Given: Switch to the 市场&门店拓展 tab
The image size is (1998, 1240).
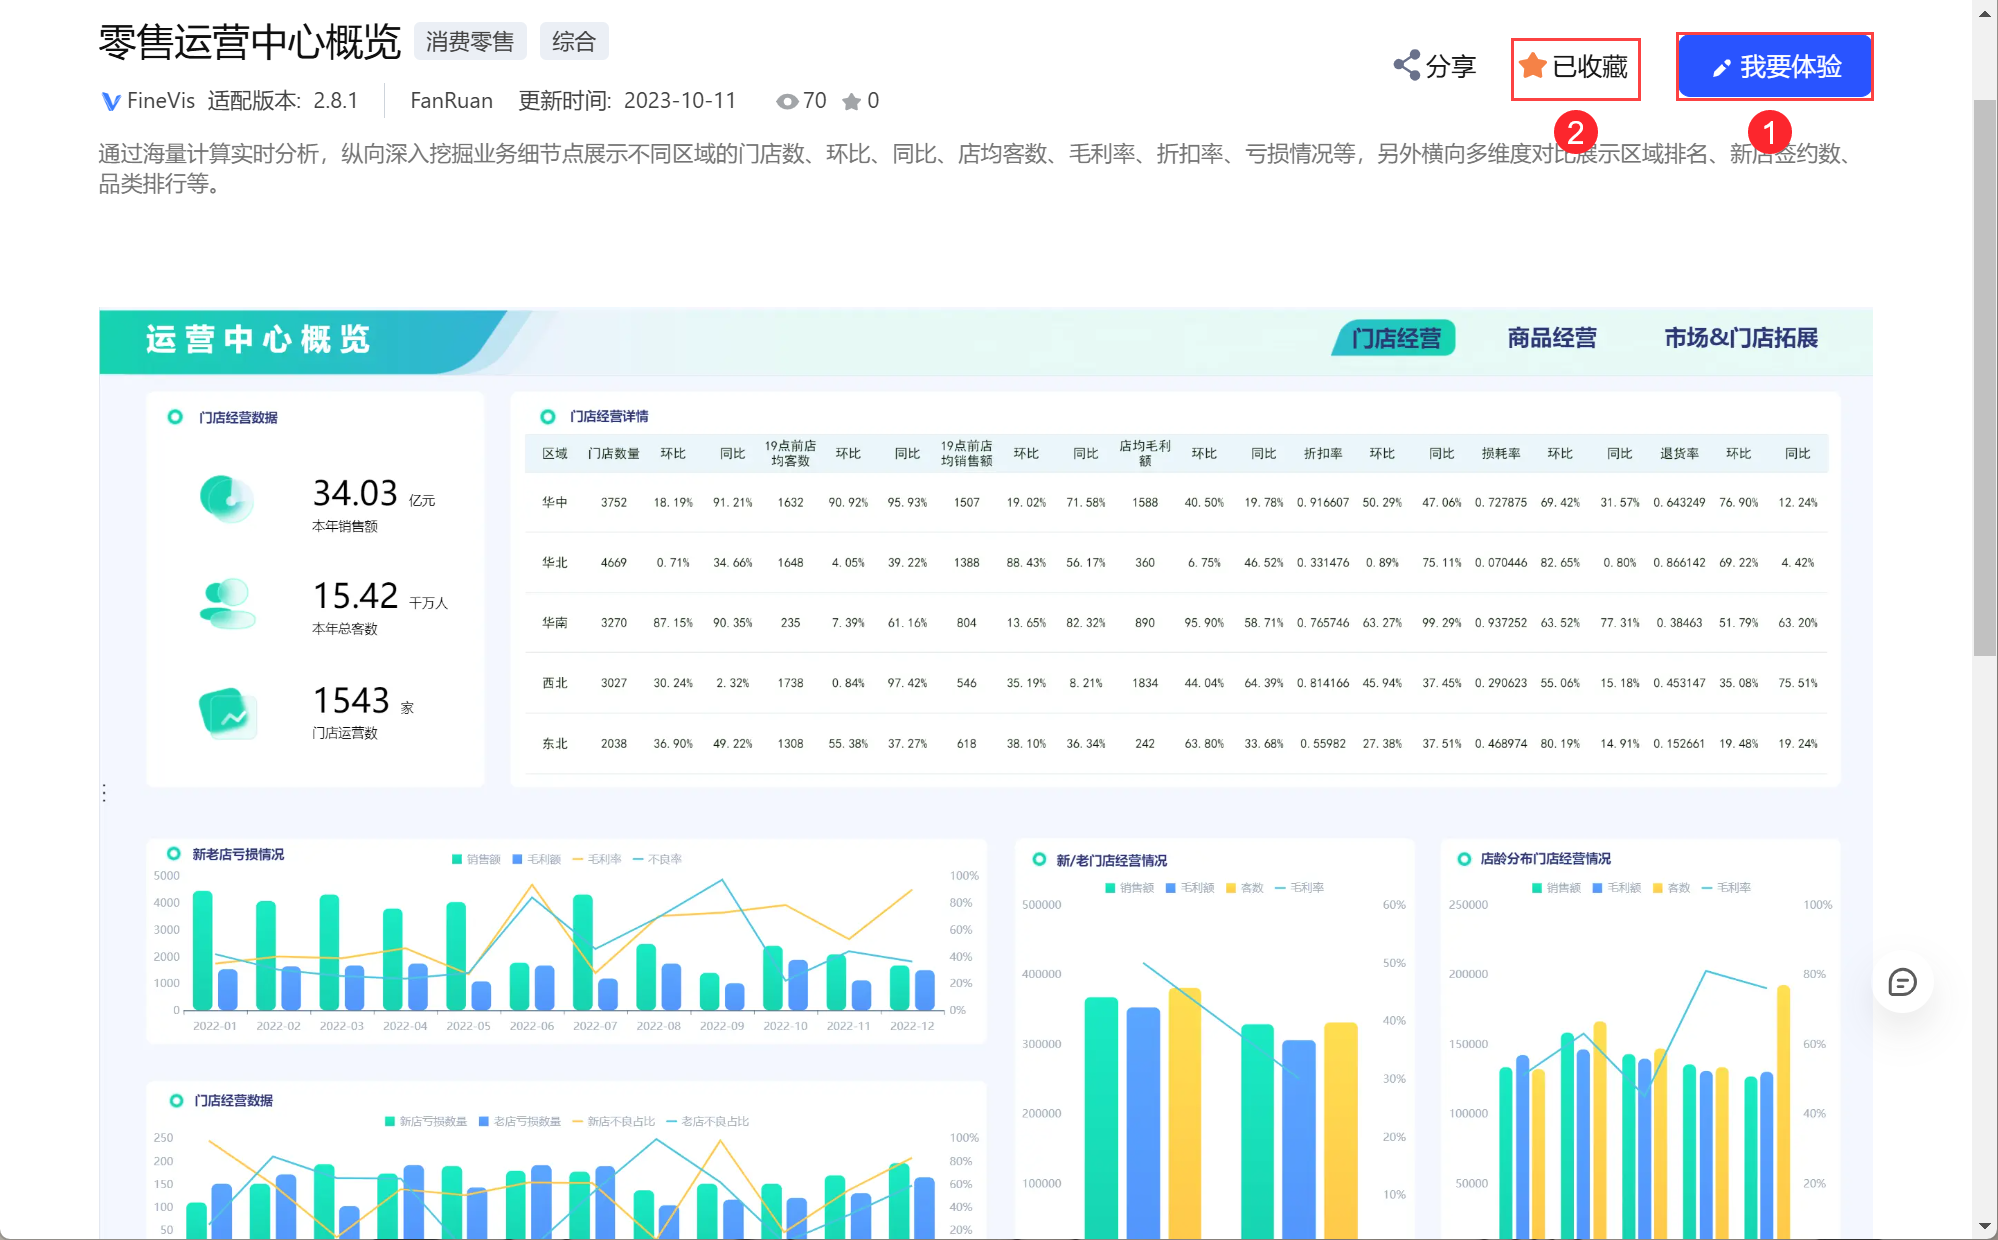Looking at the screenshot, I should 1740,338.
